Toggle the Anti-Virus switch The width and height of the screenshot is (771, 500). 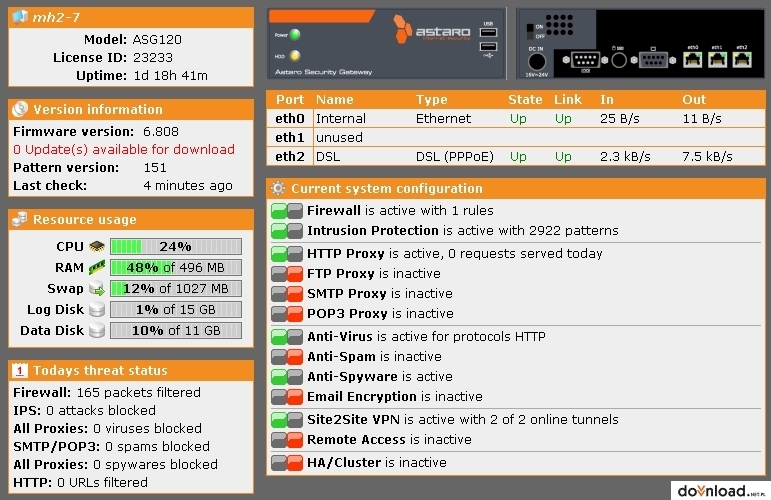click(287, 337)
